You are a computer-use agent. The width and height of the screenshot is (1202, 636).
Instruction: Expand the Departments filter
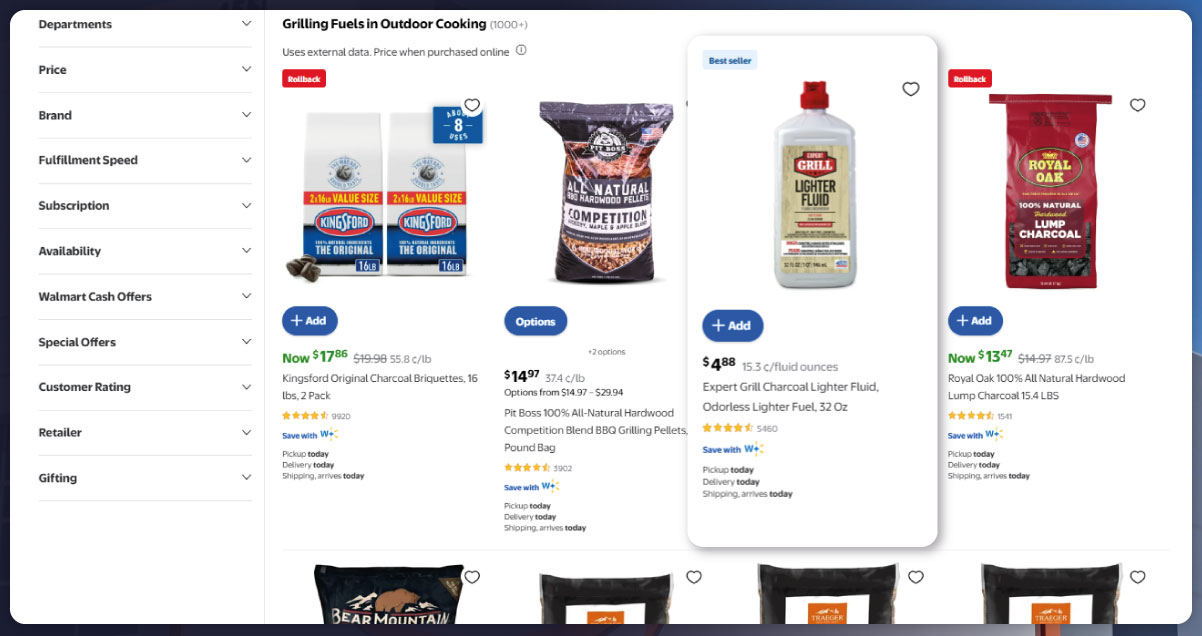click(145, 24)
